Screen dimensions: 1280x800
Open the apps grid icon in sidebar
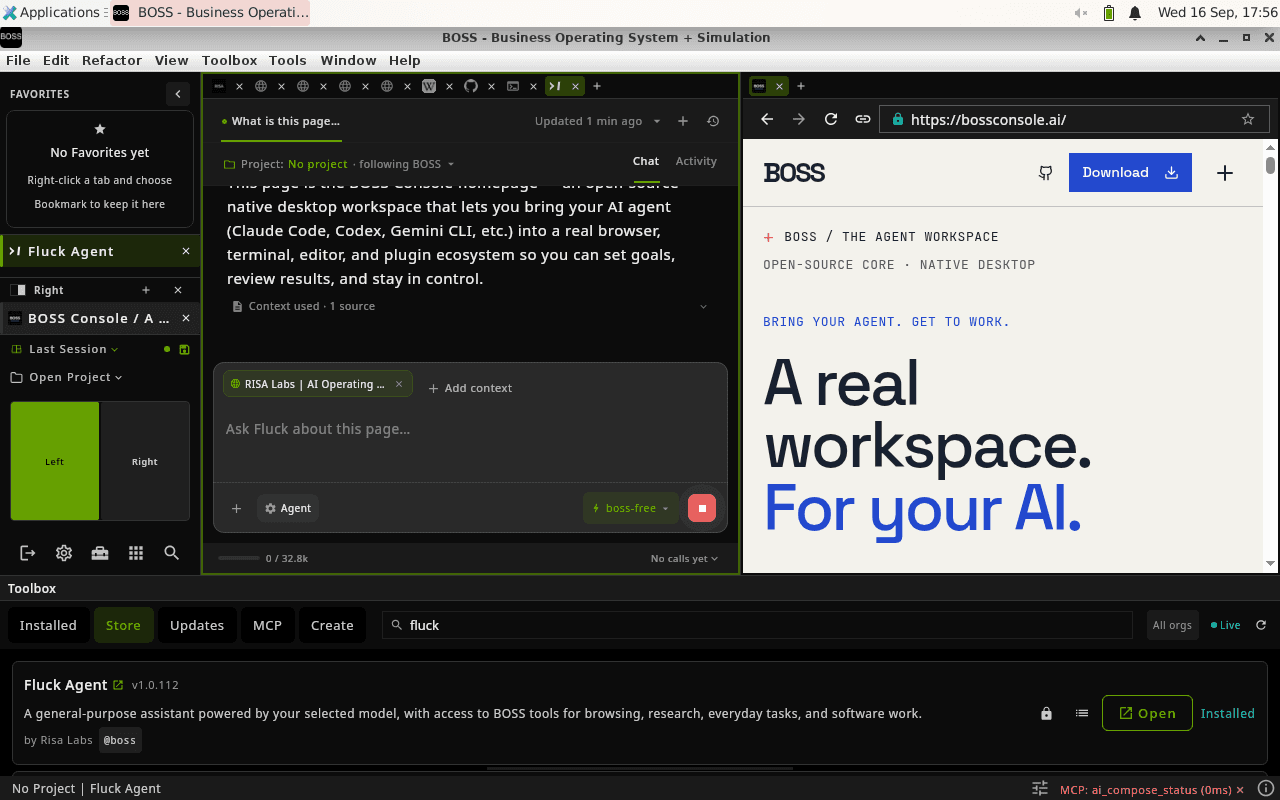136,553
